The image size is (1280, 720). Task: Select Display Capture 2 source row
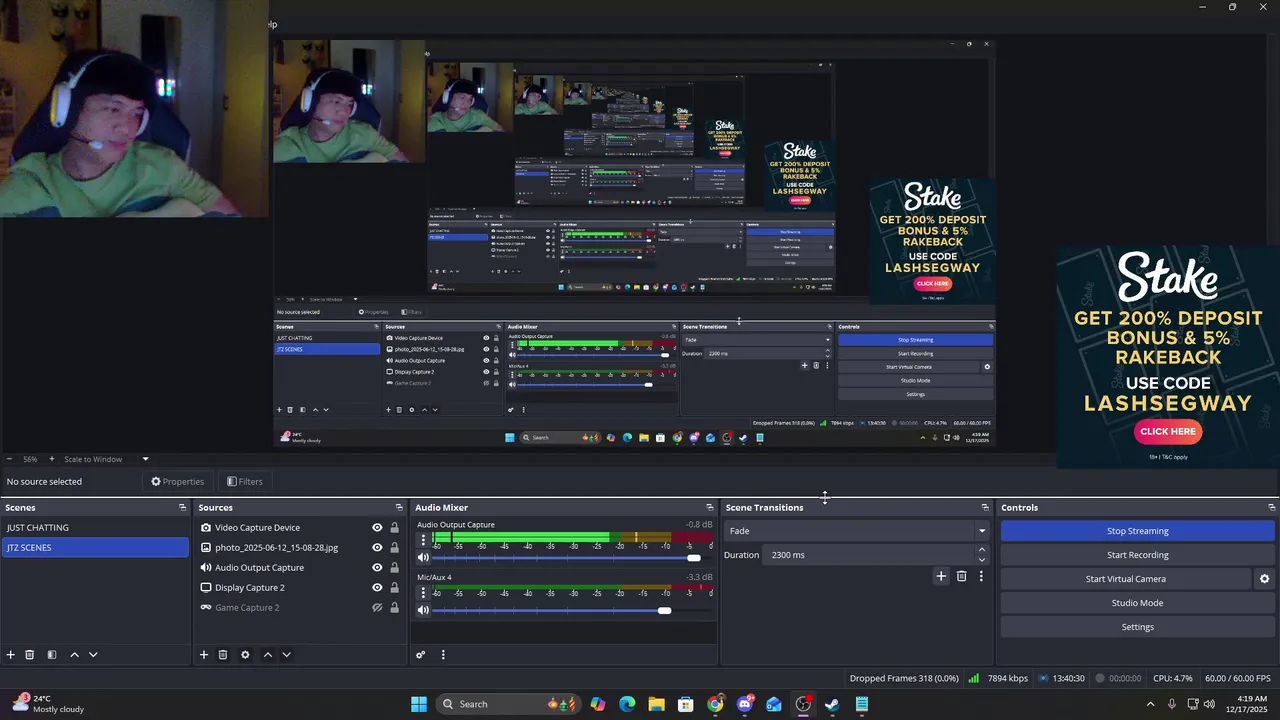tap(300, 588)
